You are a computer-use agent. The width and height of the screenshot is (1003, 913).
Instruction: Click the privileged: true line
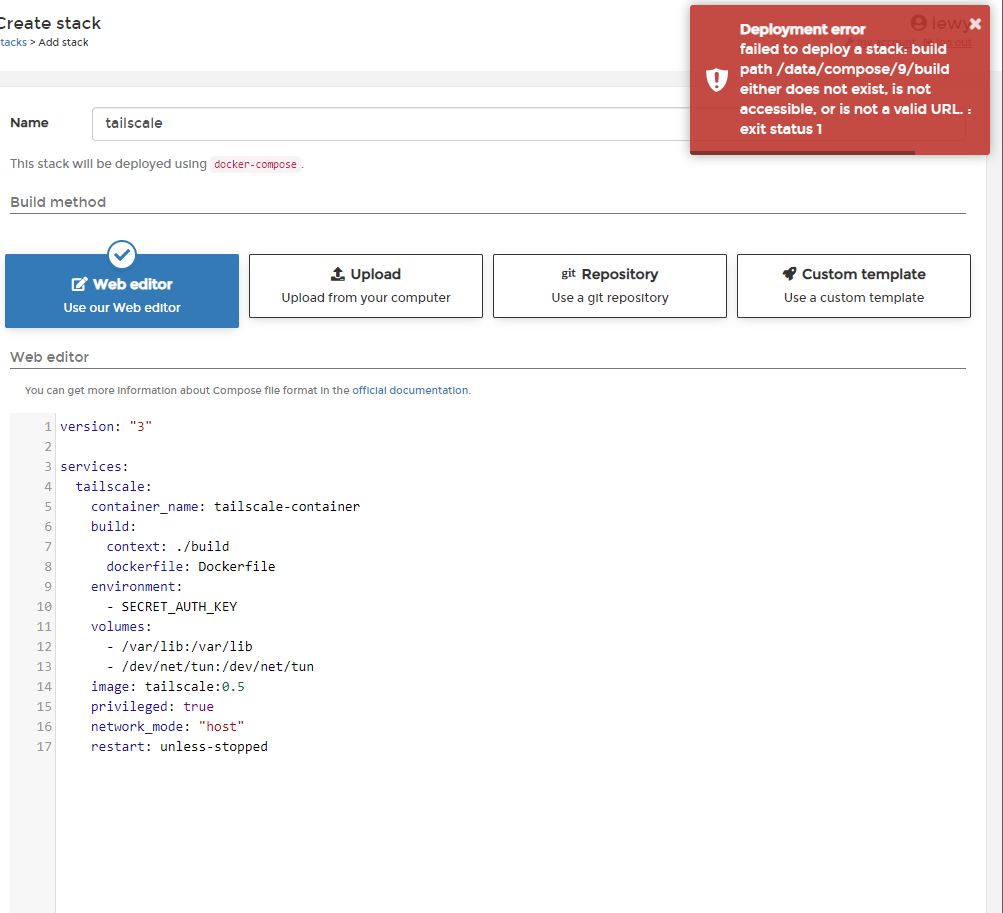[152, 706]
